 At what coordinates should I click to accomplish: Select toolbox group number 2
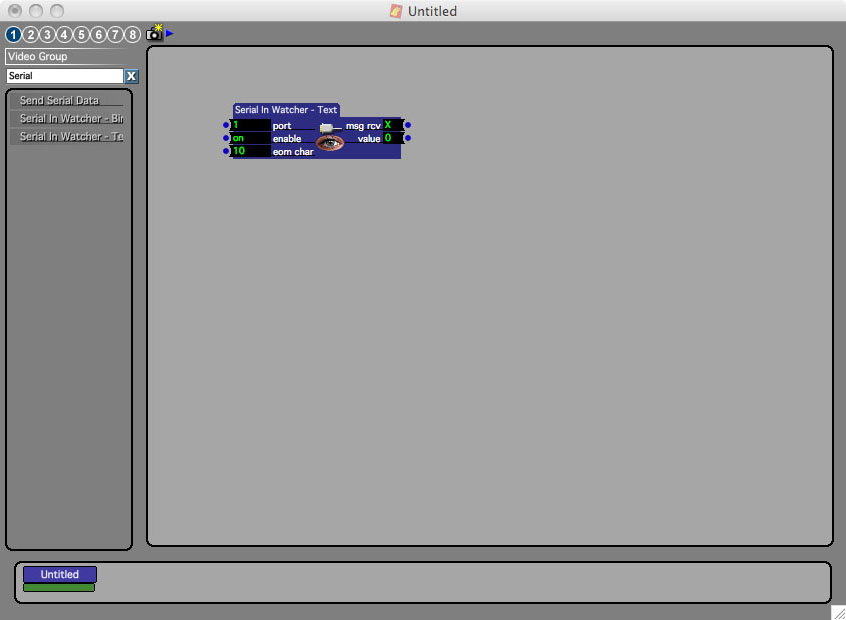click(31, 35)
